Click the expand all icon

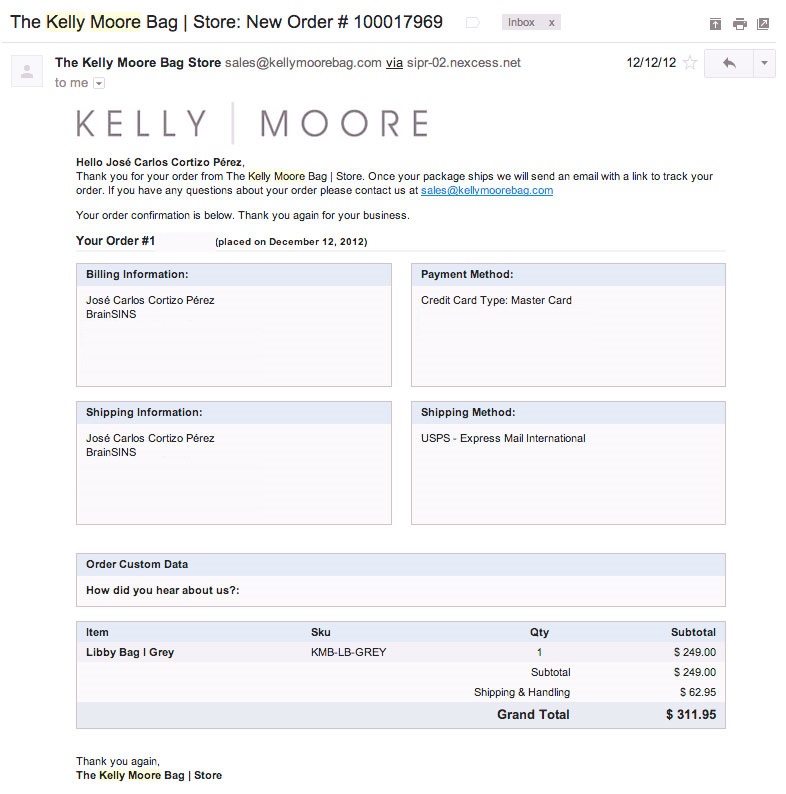(715, 24)
